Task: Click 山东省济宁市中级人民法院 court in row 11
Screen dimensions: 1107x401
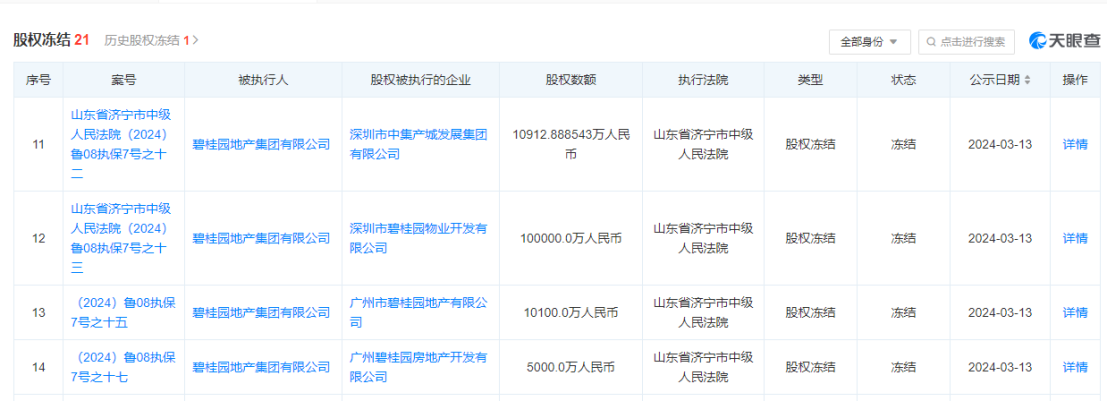Action: [702, 144]
